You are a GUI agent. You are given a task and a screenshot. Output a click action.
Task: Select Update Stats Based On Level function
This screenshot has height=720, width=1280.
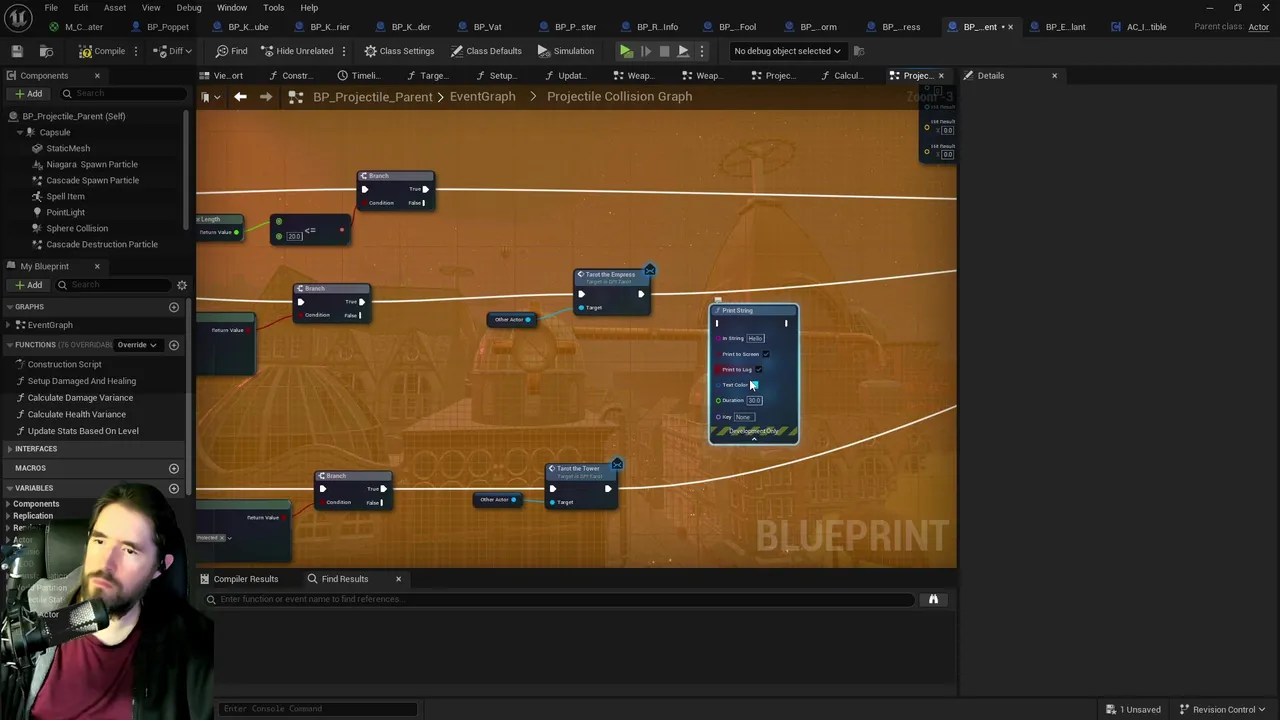click(x=83, y=431)
